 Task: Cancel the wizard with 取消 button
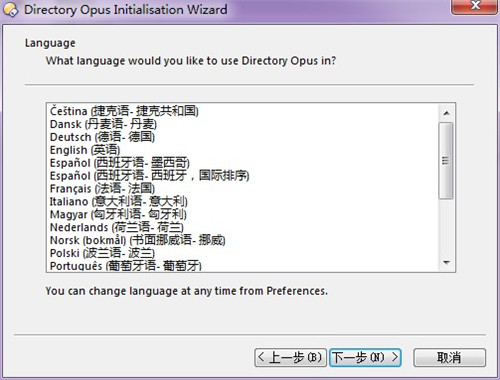[449, 358]
